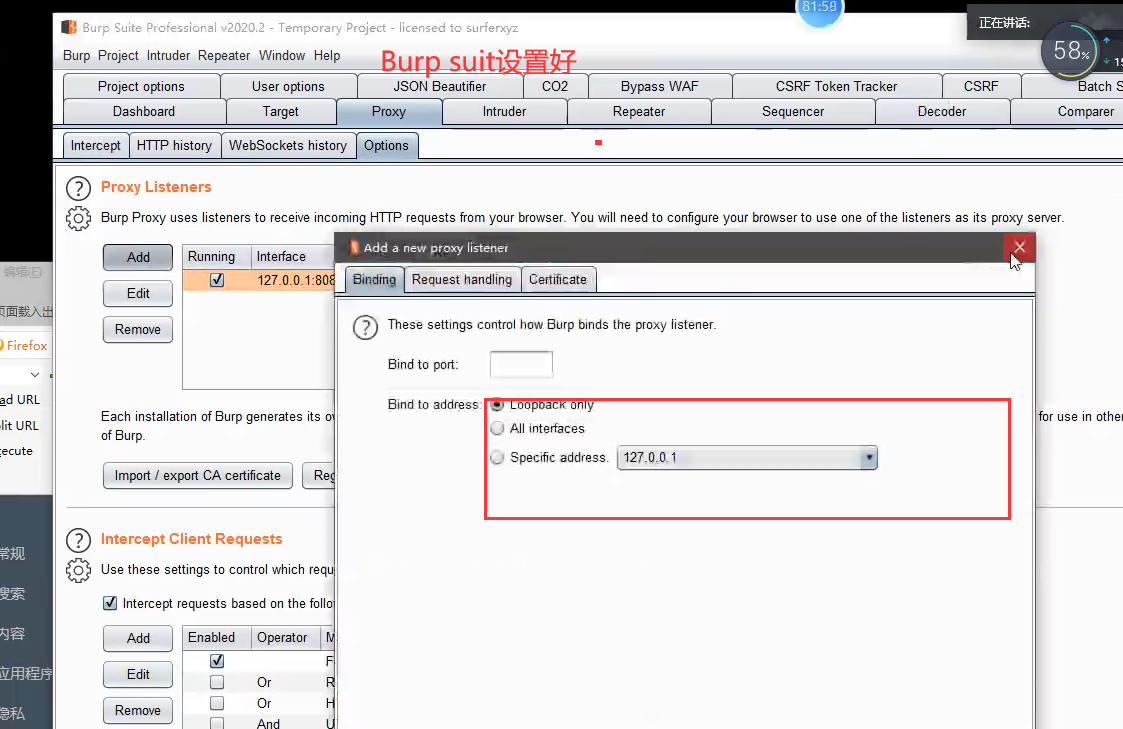Image resolution: width=1123 pixels, height=729 pixels.
Task: Switch to the Bypass WAF tab
Action: tap(660, 86)
